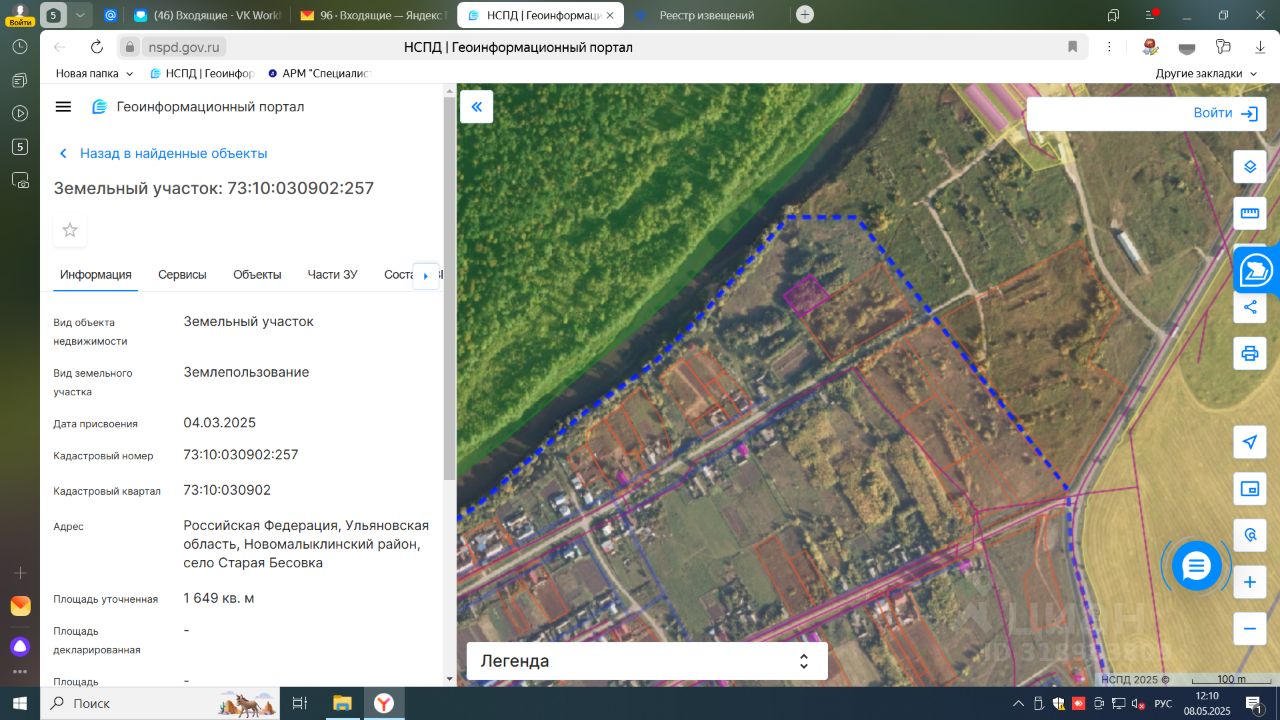This screenshot has height=720, width=1280.
Task: Click the nspd.gov.ru address field
Action: point(186,47)
